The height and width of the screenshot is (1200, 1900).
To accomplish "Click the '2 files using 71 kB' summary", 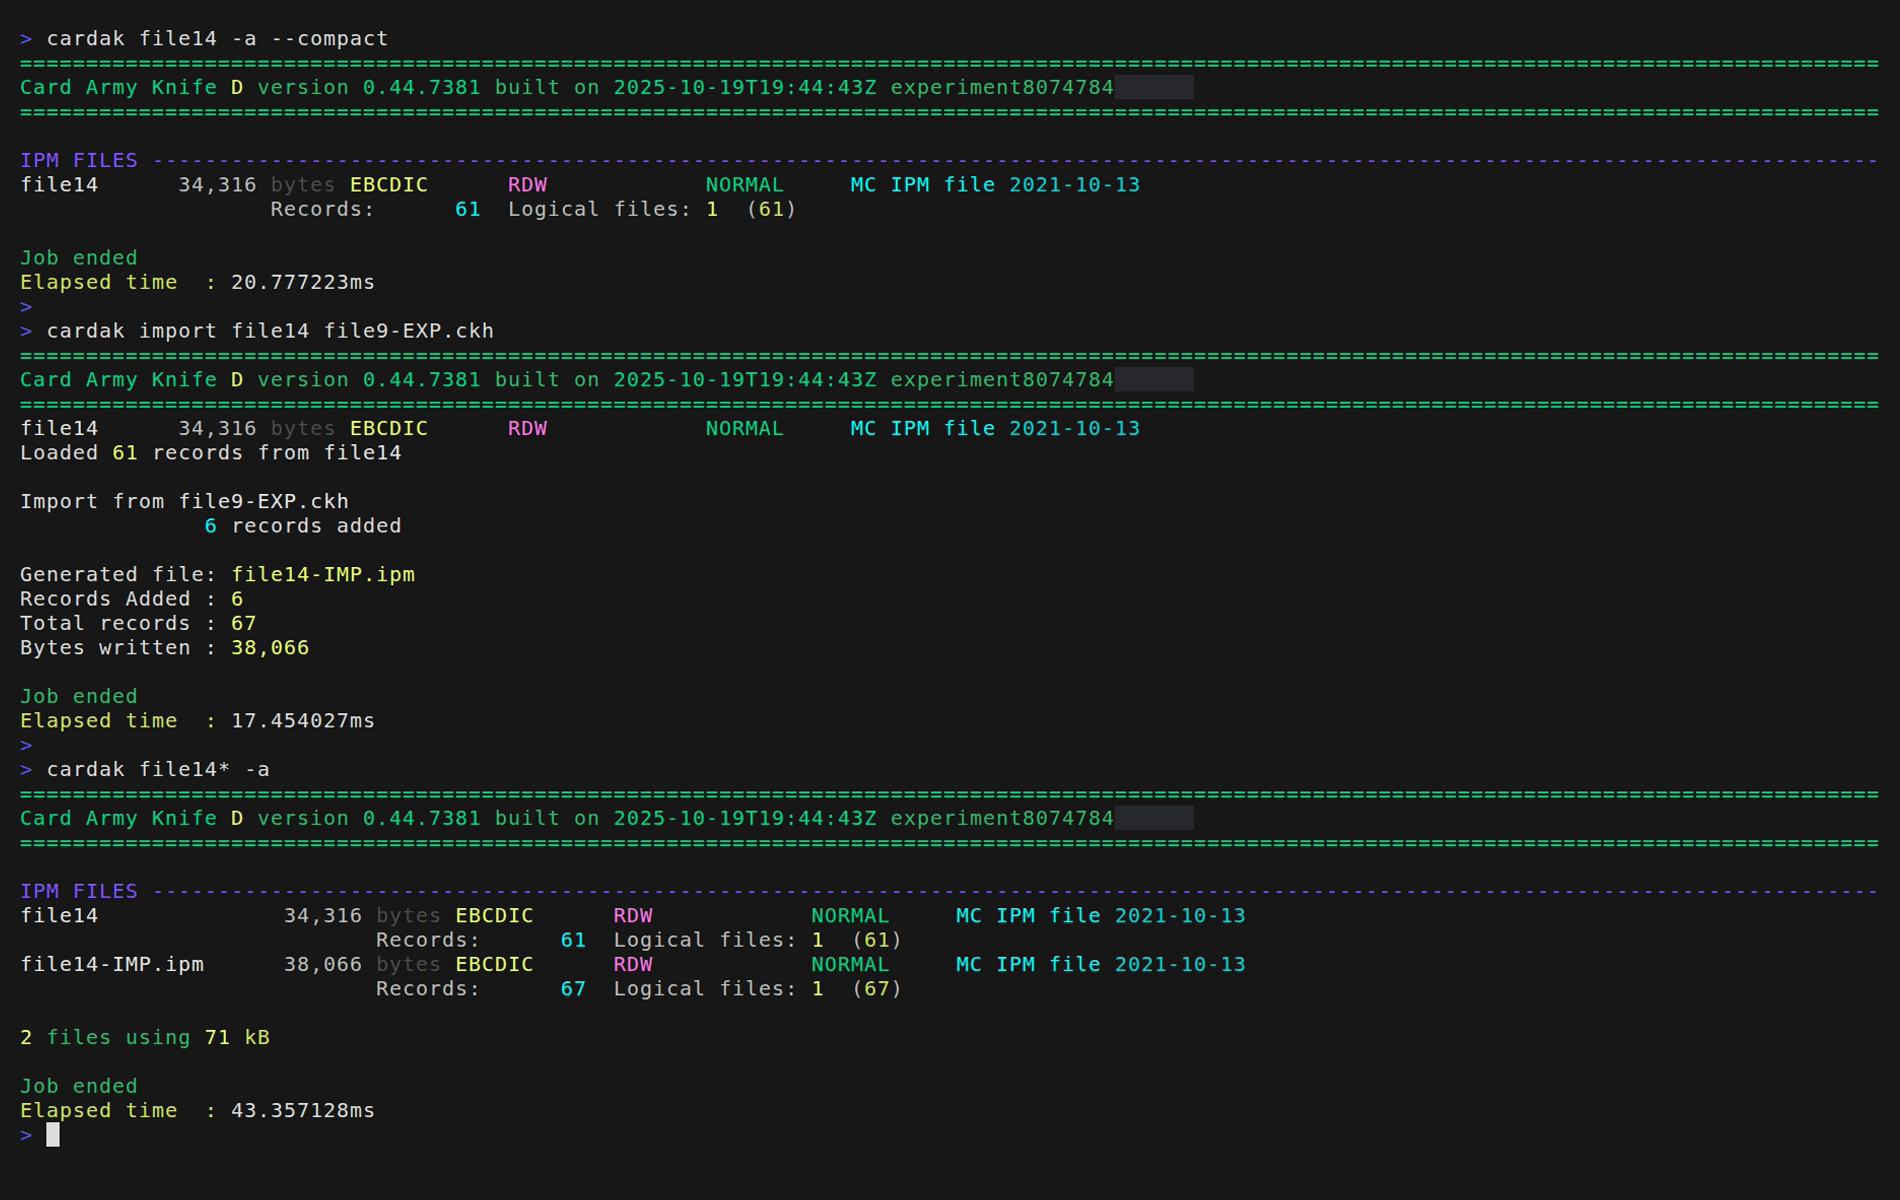I will point(145,1037).
